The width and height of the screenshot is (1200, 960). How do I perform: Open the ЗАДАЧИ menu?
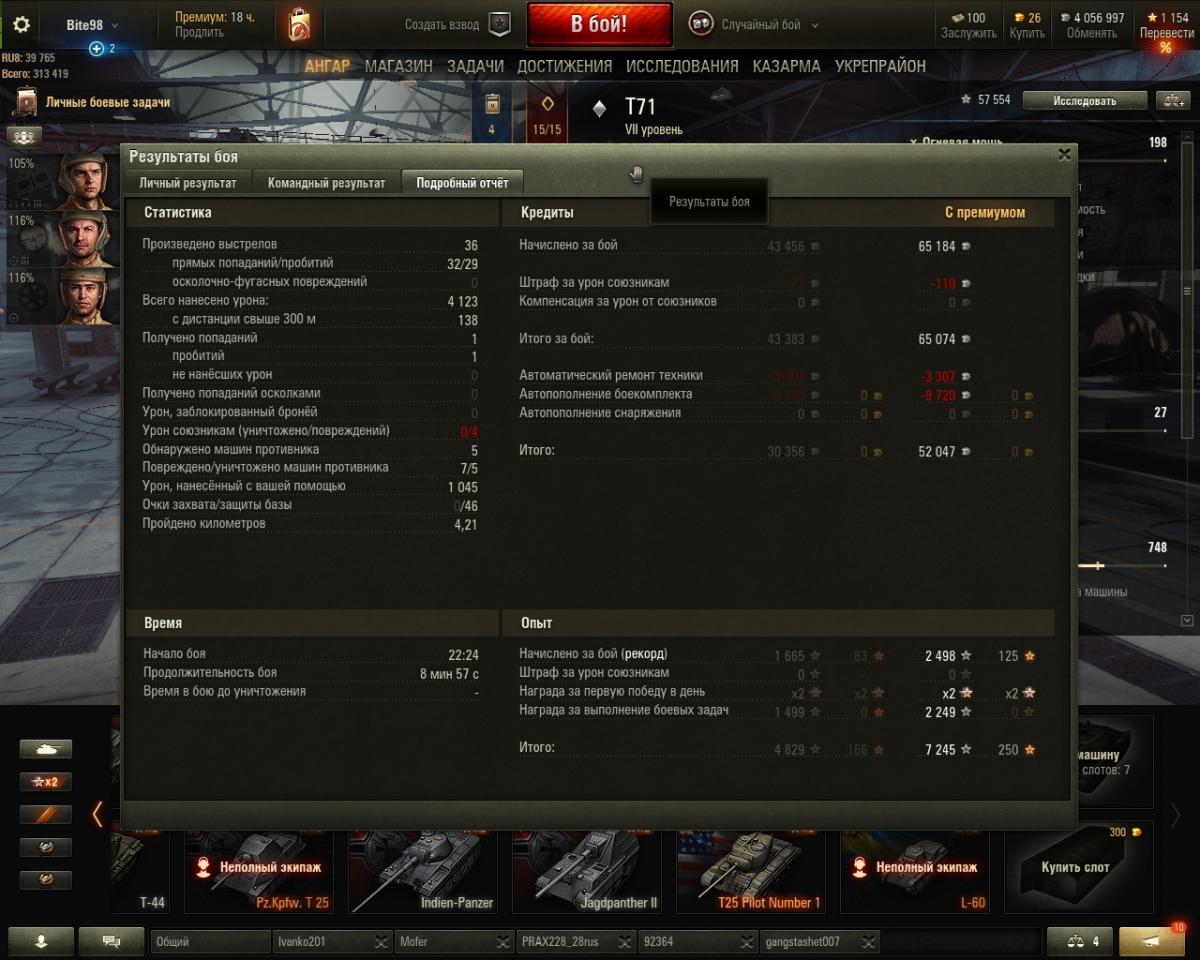pos(475,66)
